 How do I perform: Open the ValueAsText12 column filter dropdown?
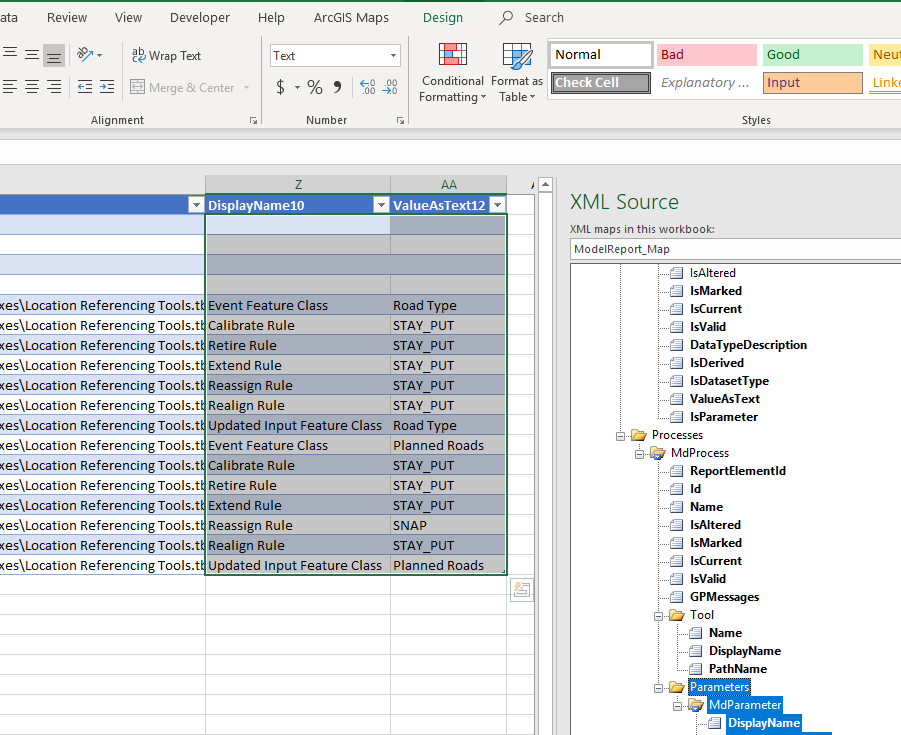point(497,205)
